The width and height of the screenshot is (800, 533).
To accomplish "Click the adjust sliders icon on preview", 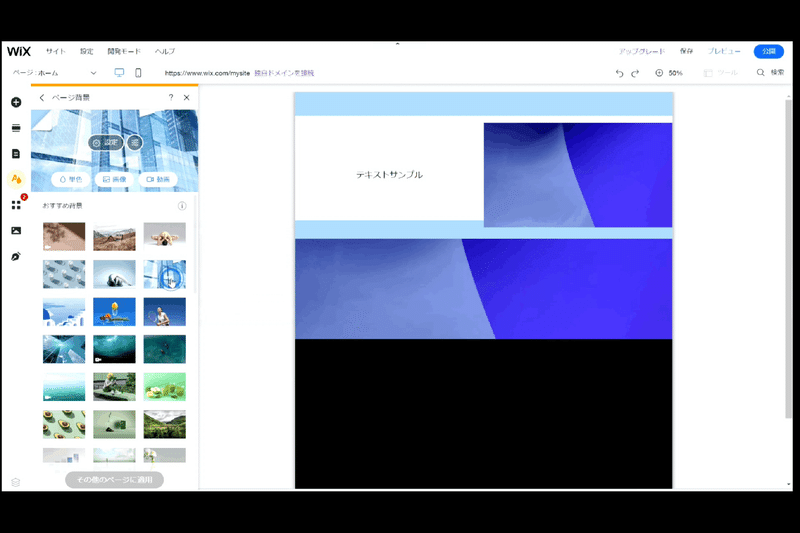I will (135, 143).
